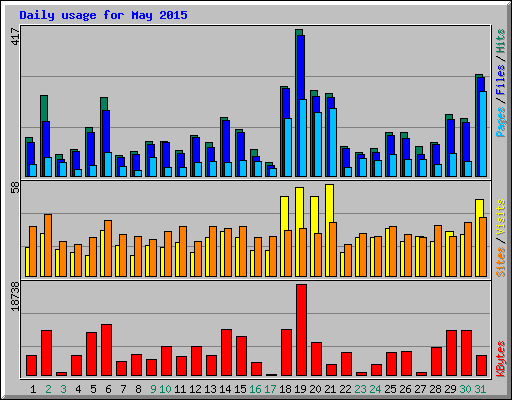This screenshot has height=400, width=512.
Task: Click the Pages legend label
Action: tap(501, 122)
